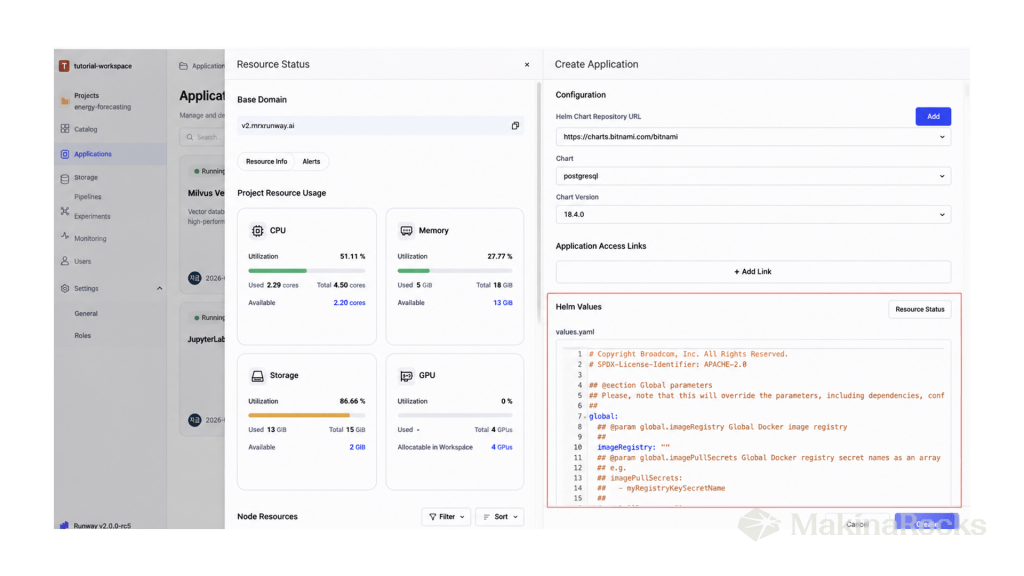Open Helm Chart Repository URL dropdown
The height and width of the screenshot is (576, 1024).
(x=753, y=137)
